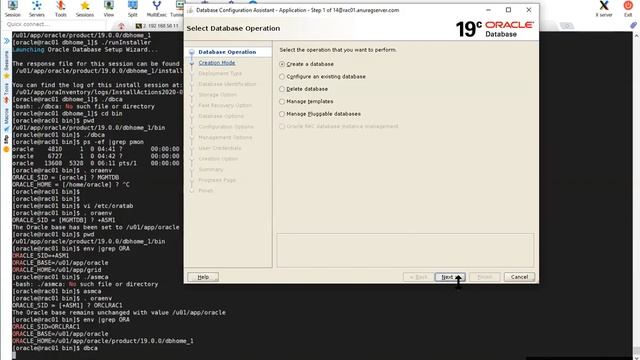Open the Macros vertical sidebar tab
Image resolution: width=640 pixels, height=360 pixels.
6,120
